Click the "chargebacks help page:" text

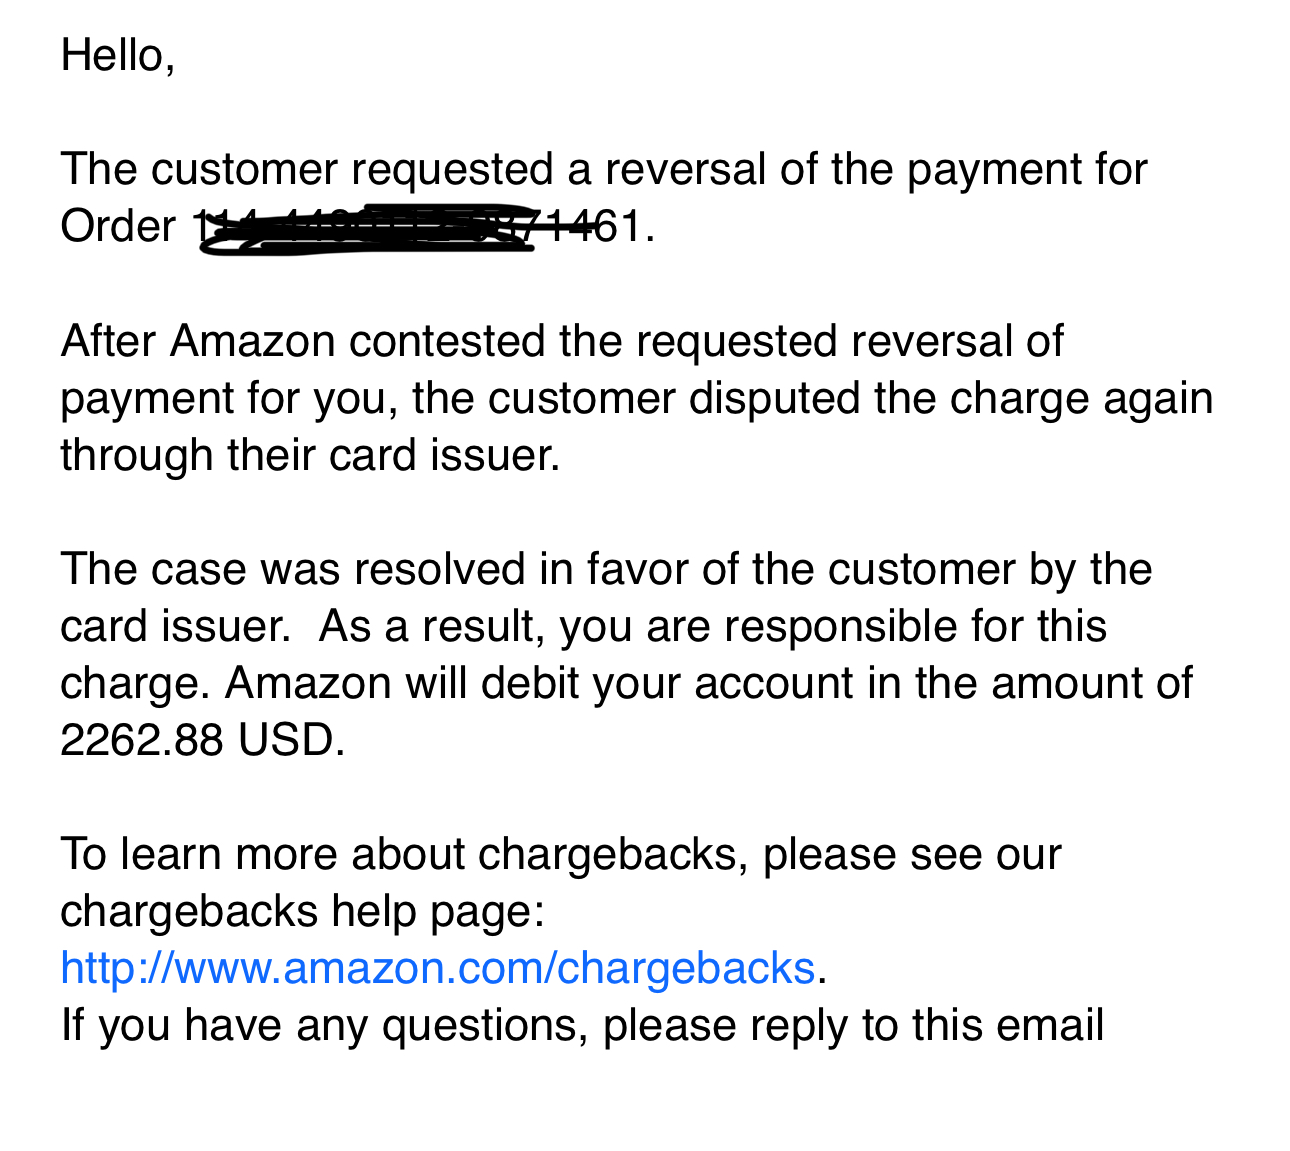pyautogui.click(x=302, y=912)
